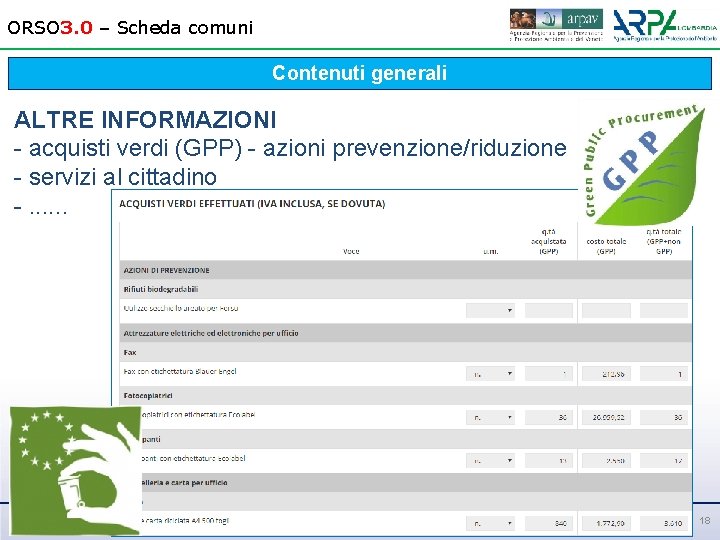The image size is (720, 540).
Task: Click 'Fax con etichettatura Blauer Engel' label
Action: coord(180,371)
